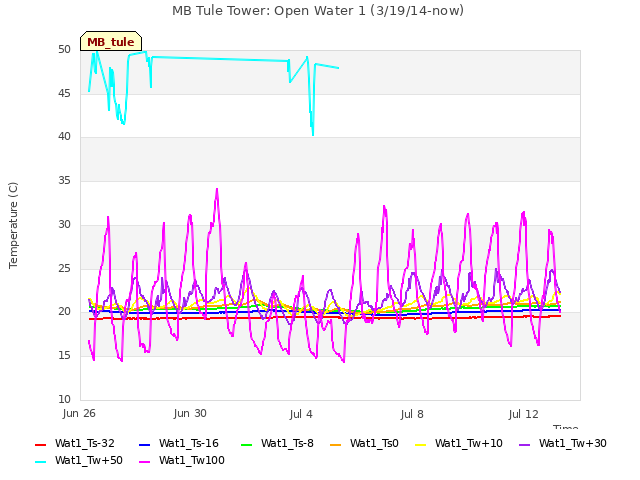Click the 45 y-axis tick label
The image size is (640, 480).
(x=64, y=93)
